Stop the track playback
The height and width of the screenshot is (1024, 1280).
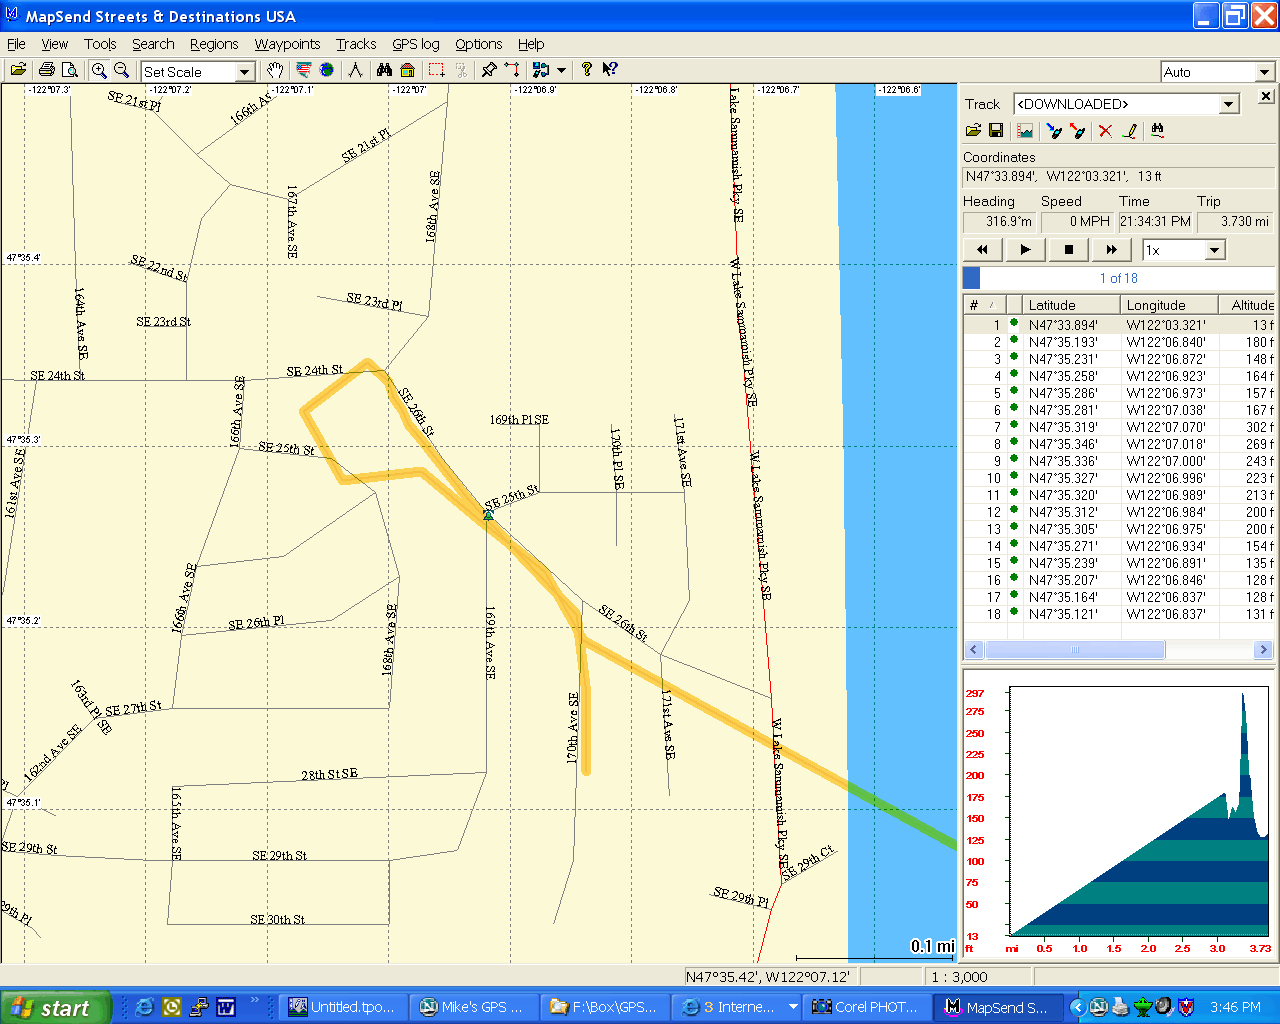pos(1068,250)
